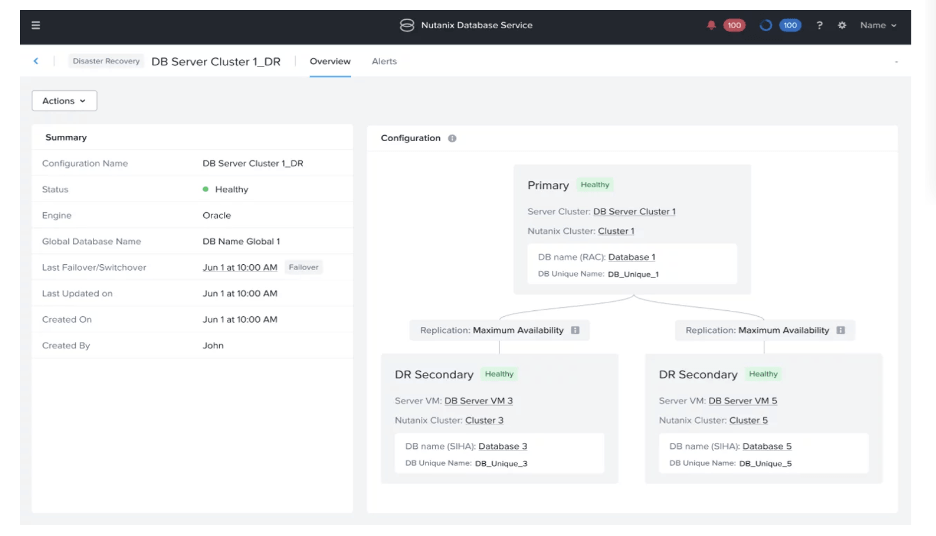Open the Name user dropdown

pos(878,25)
